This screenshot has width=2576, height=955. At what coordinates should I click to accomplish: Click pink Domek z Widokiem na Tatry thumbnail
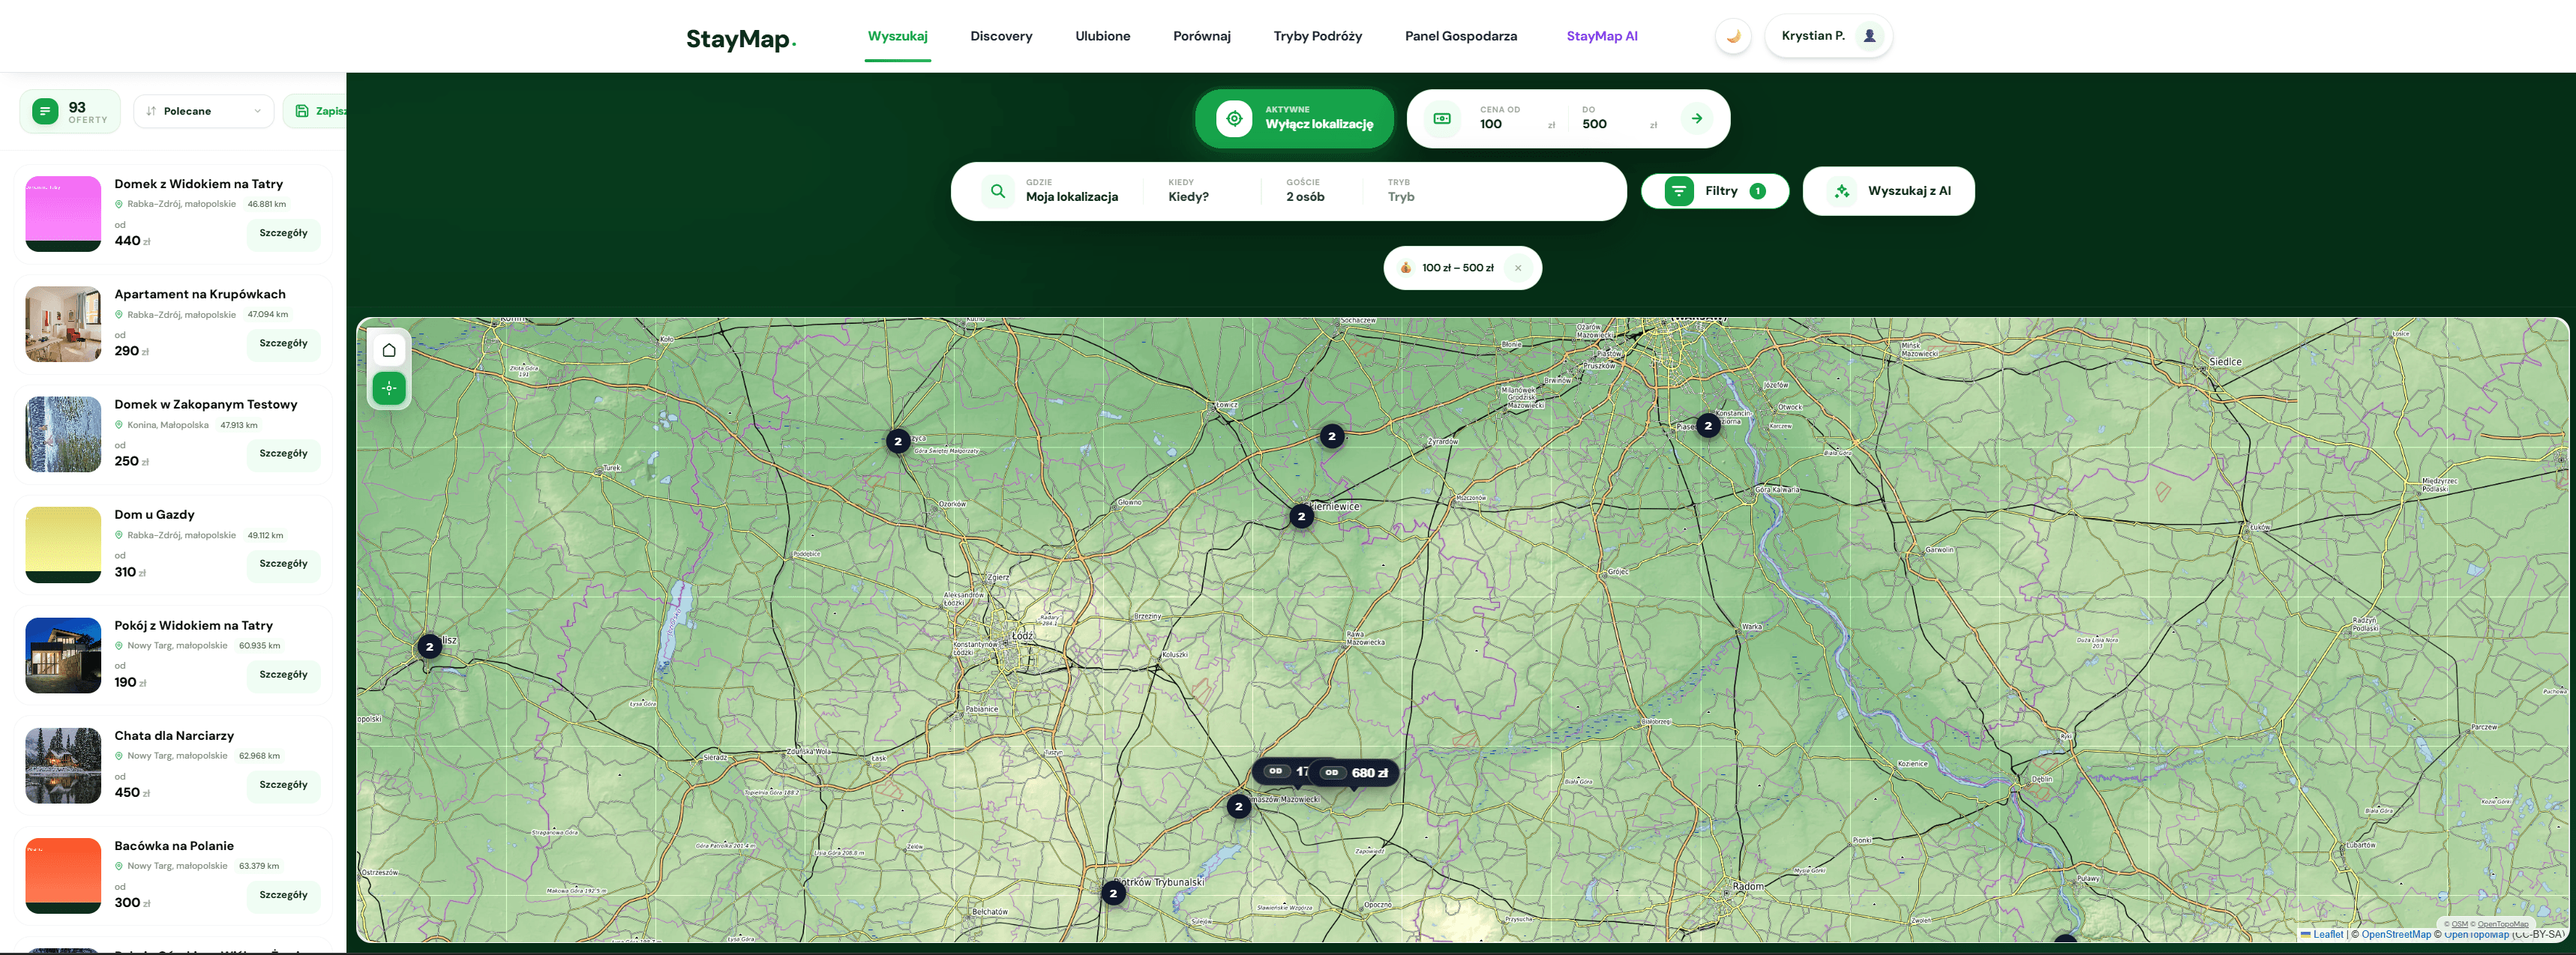[x=63, y=214]
